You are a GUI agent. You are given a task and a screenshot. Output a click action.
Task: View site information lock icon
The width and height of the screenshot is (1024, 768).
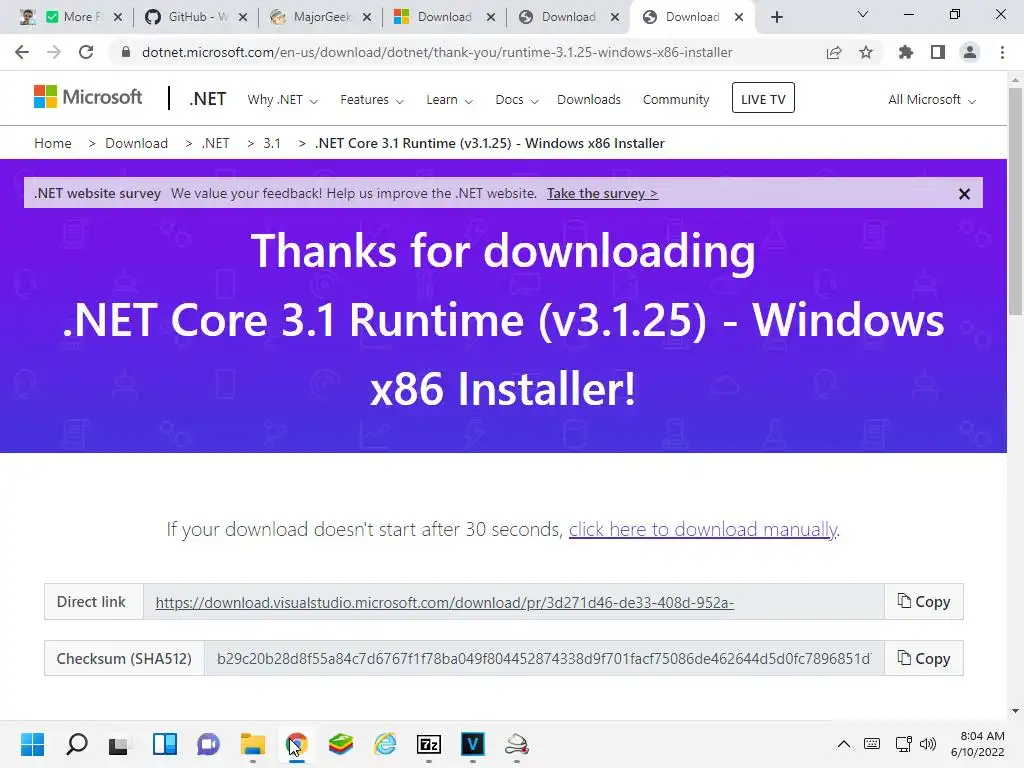(126, 52)
